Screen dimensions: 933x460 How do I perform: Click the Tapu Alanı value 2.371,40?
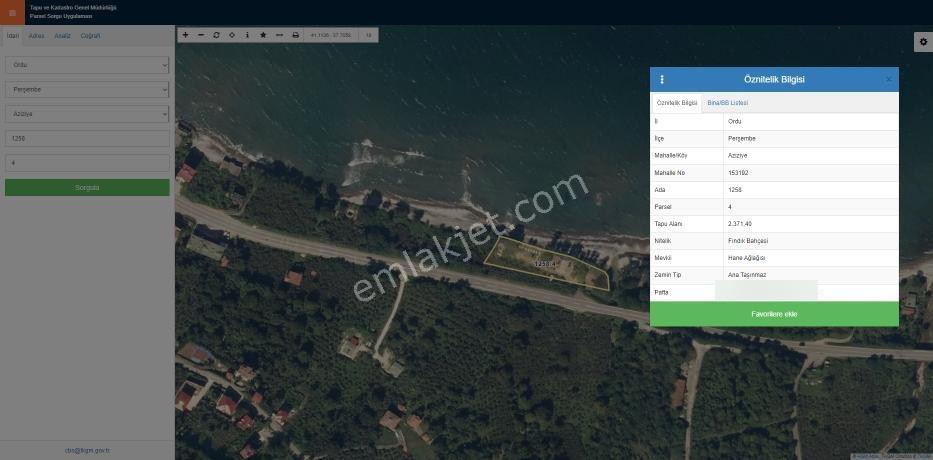(x=740, y=224)
